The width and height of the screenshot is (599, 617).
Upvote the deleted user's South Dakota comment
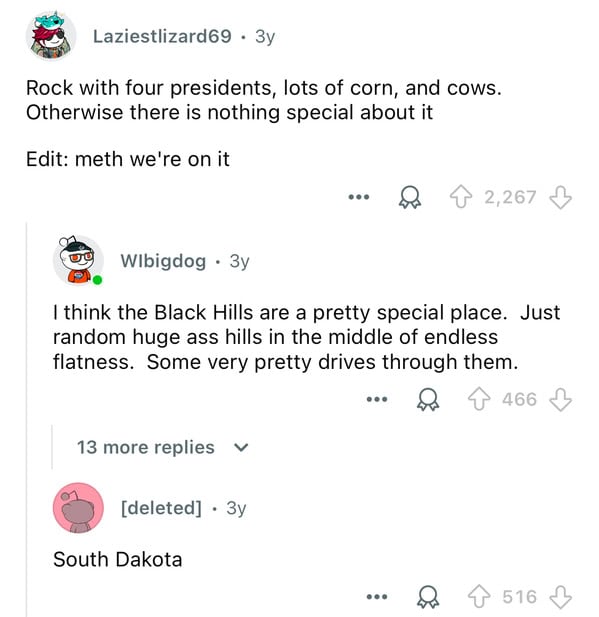pos(479,597)
